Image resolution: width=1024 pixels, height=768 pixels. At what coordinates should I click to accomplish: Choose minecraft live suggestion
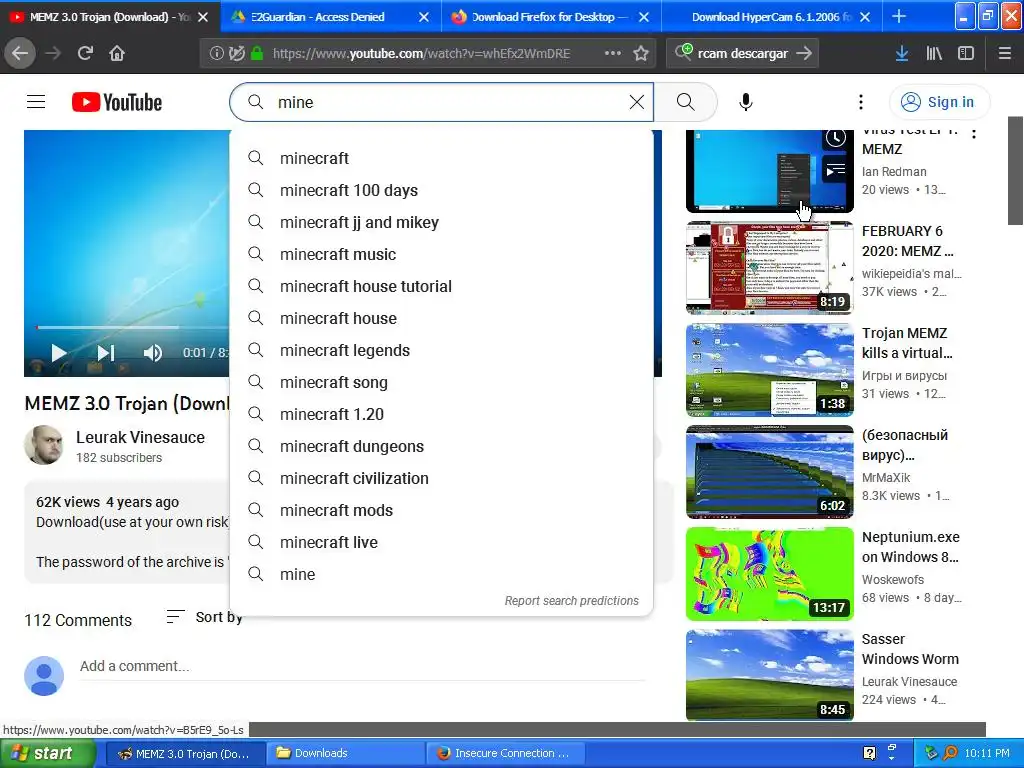click(441, 542)
